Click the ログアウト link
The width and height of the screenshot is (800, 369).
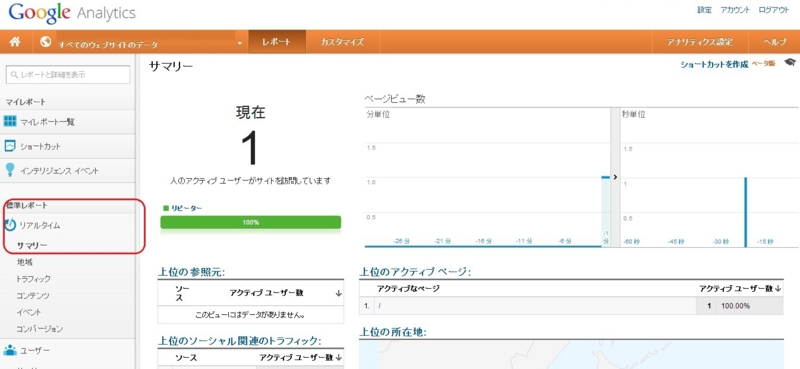(x=773, y=10)
